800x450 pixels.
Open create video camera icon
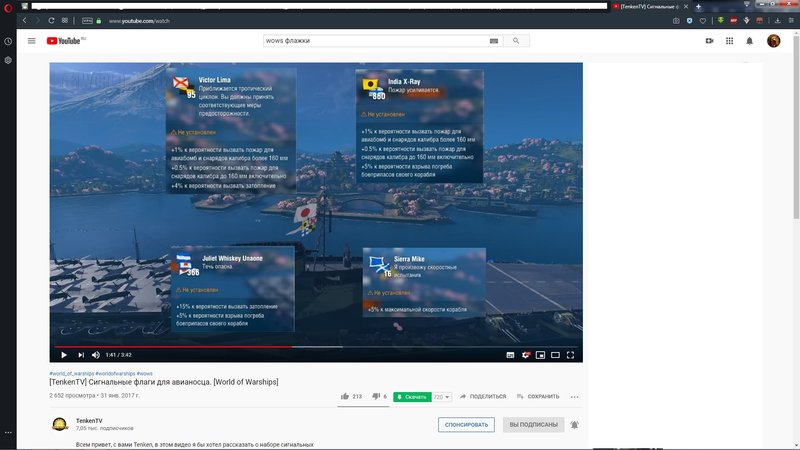pyautogui.click(x=709, y=41)
